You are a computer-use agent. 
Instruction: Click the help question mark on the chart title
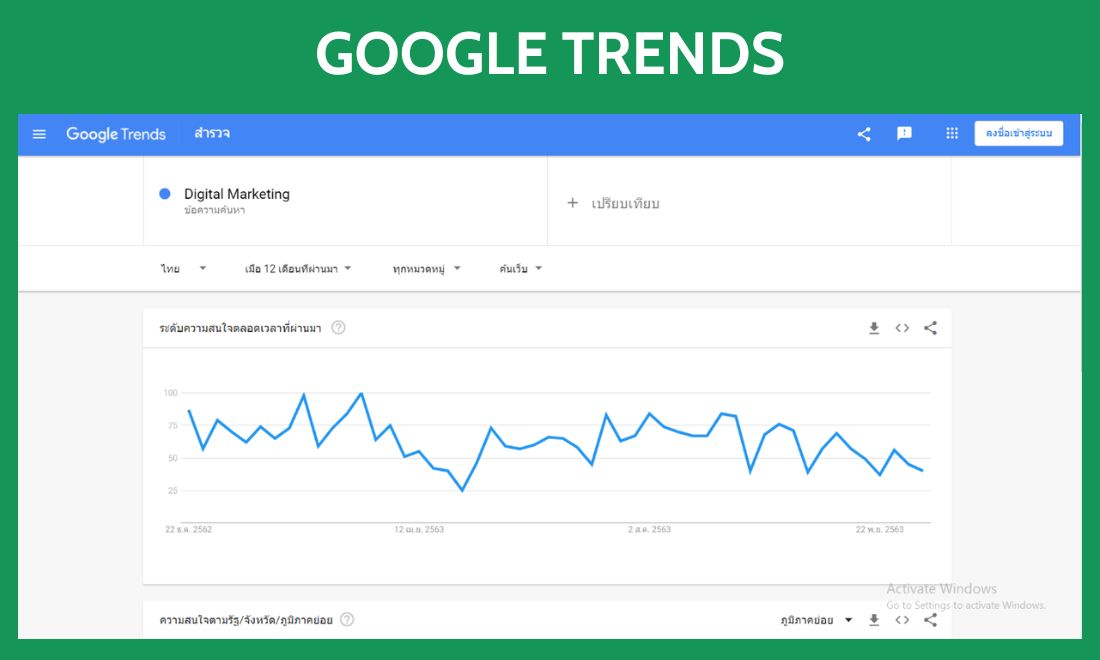tap(338, 326)
